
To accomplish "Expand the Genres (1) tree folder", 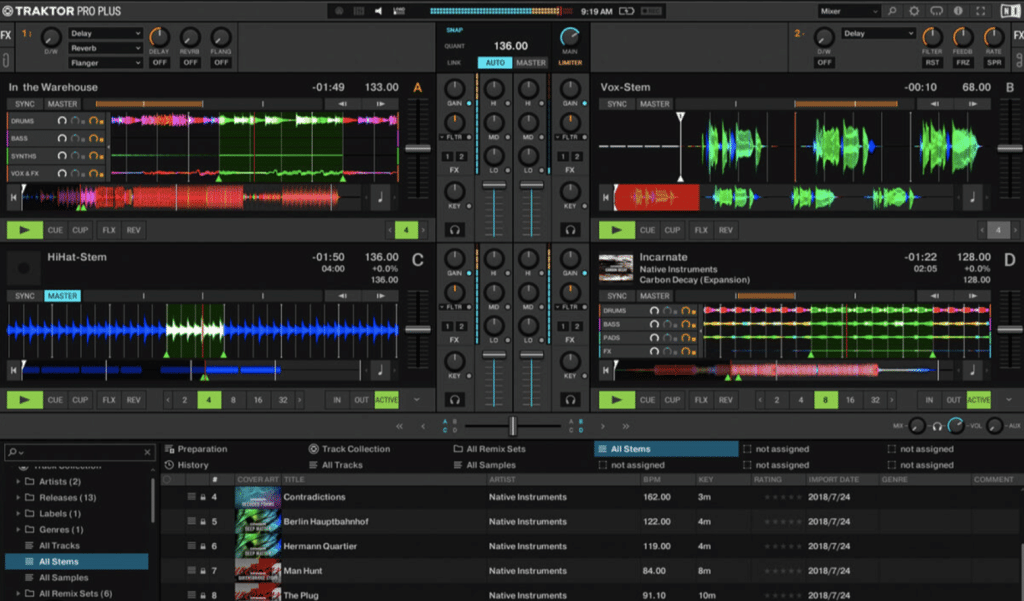I will pyautogui.click(x=18, y=530).
